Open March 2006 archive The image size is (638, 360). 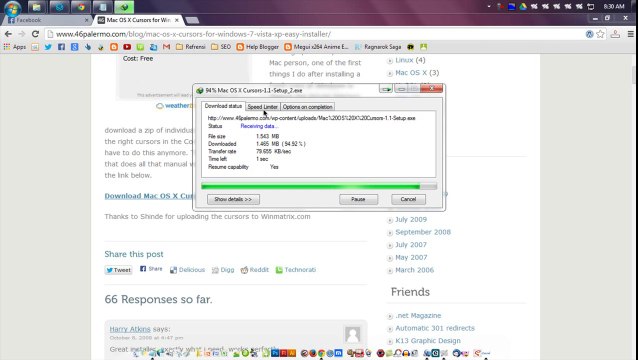415,270
